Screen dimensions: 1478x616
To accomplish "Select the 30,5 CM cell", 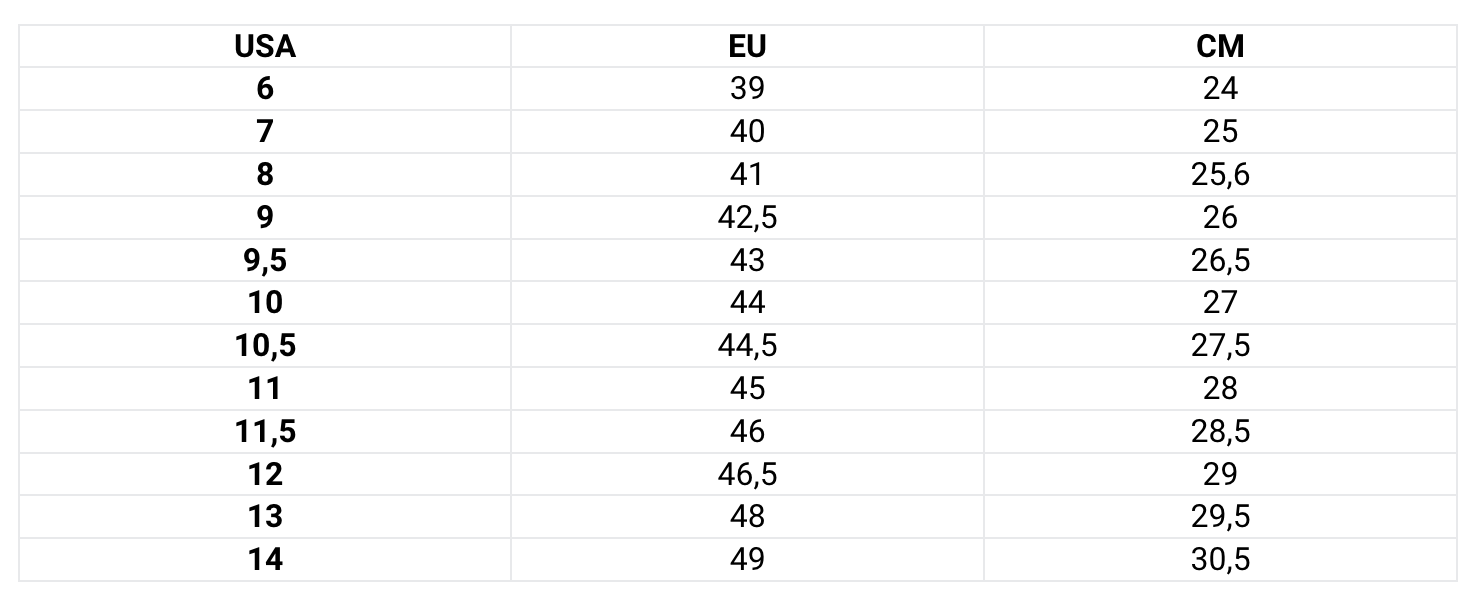I will coord(1220,559).
